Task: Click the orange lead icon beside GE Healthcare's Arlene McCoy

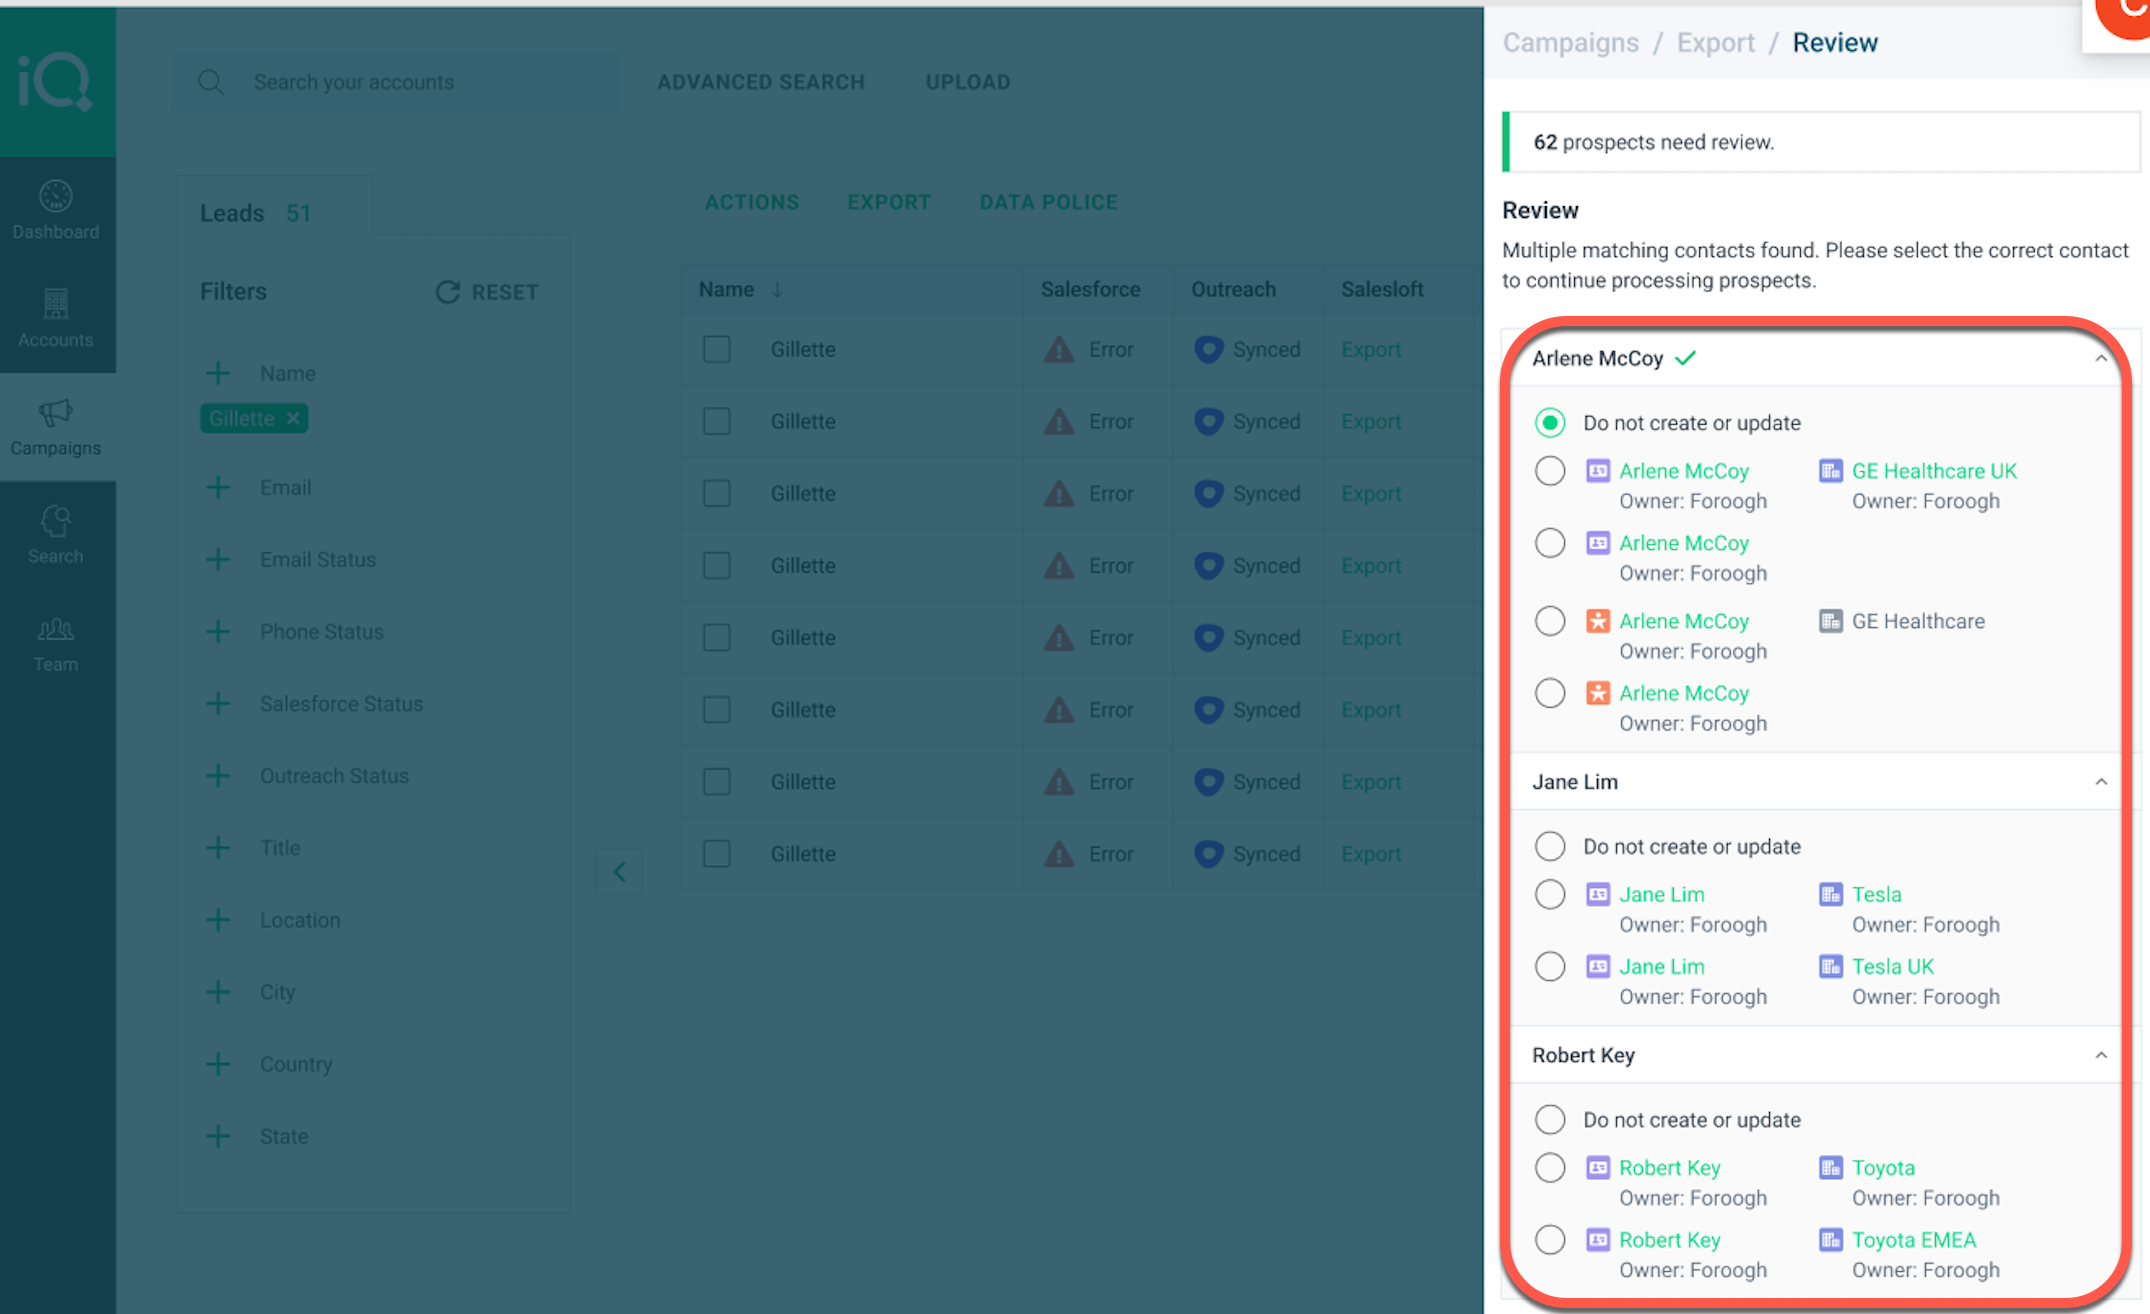Action: tap(1598, 620)
